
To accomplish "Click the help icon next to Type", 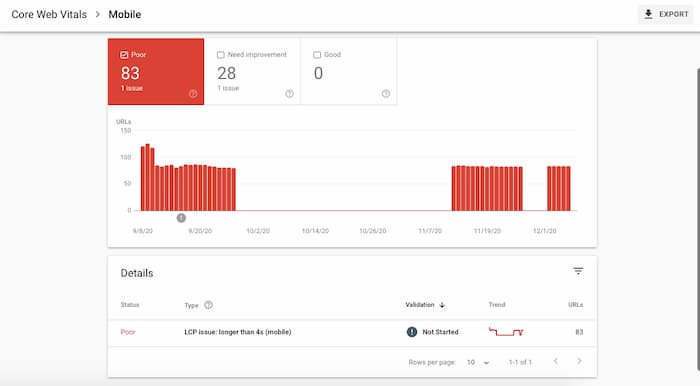I will coord(208,305).
